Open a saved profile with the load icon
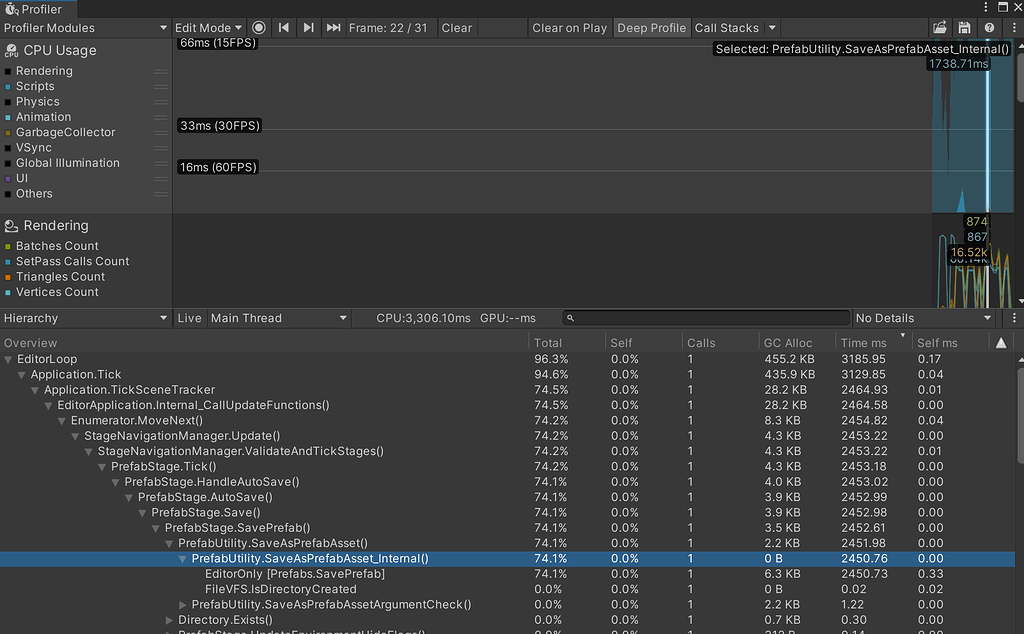 point(940,28)
